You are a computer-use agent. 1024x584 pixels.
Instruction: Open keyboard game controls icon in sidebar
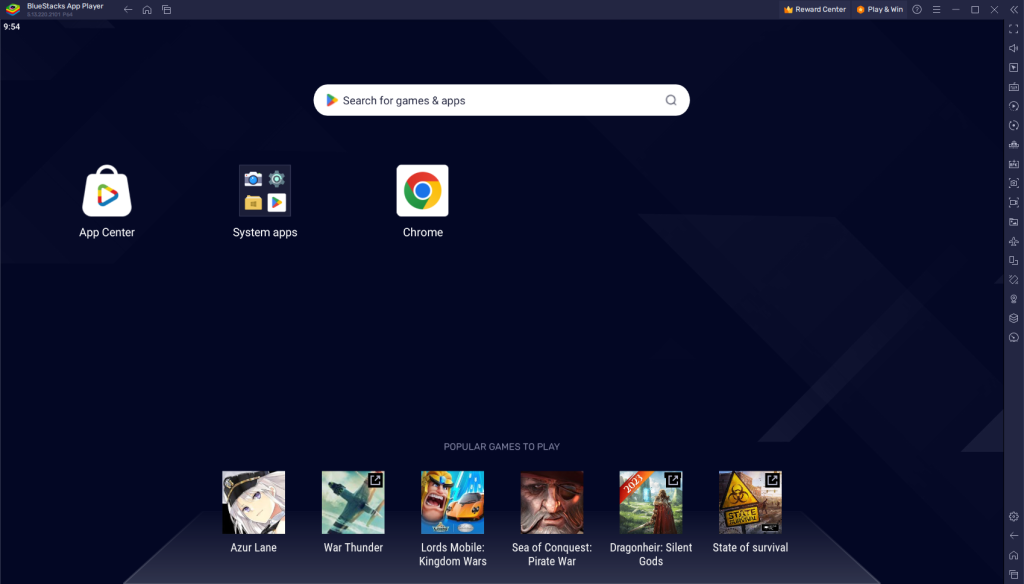1014,86
